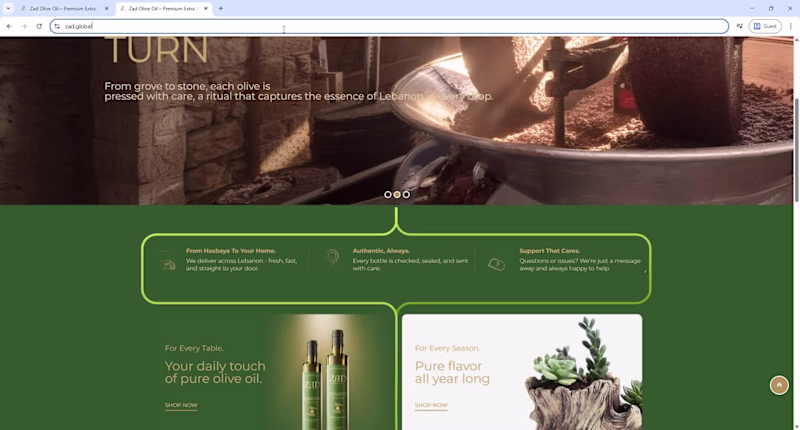Select the second Zad Olive Oil tab
Image resolution: width=800 pixels, height=430 pixels.
pos(162,9)
